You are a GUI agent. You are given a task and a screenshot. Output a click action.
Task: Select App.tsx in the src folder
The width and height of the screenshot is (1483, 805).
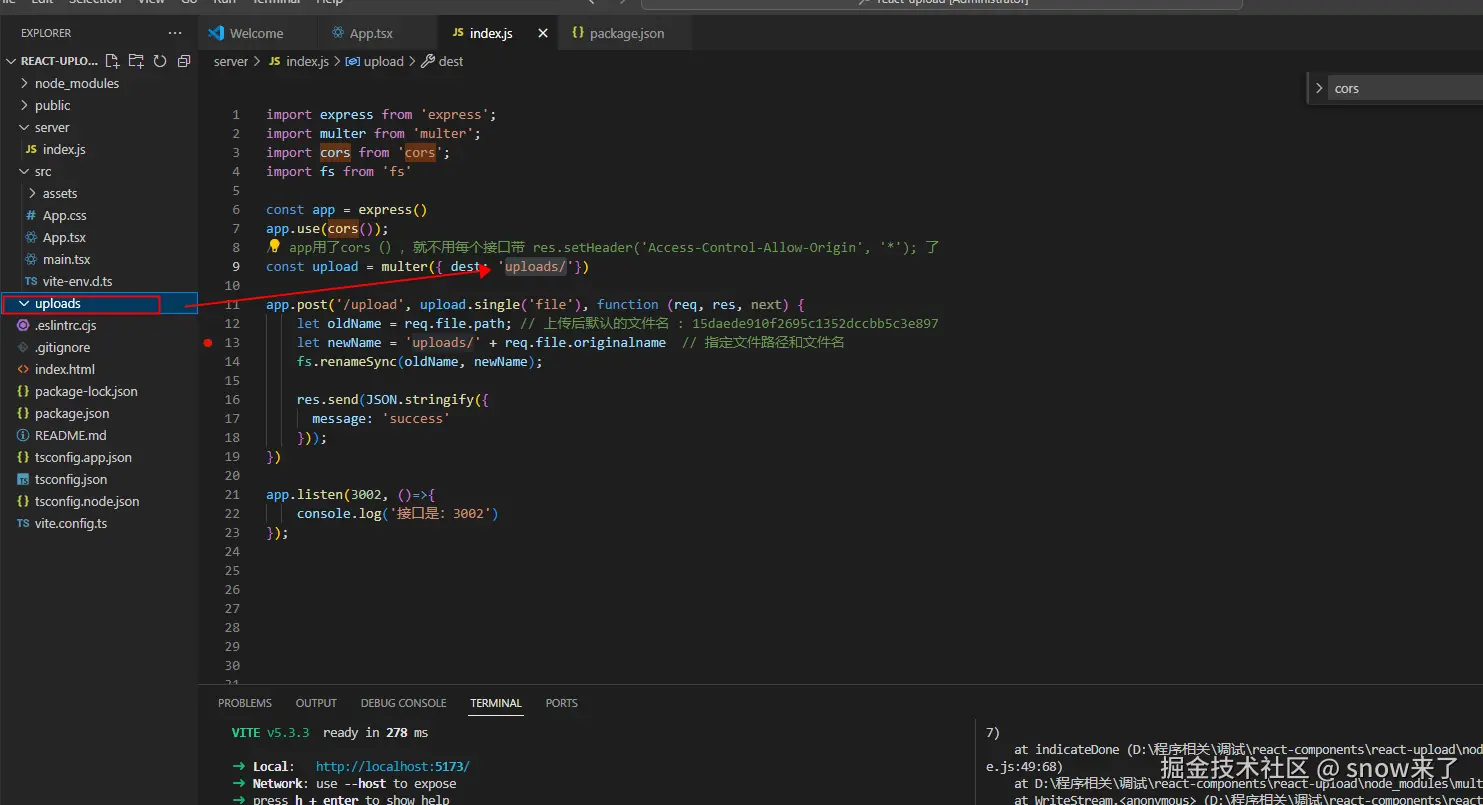point(64,237)
